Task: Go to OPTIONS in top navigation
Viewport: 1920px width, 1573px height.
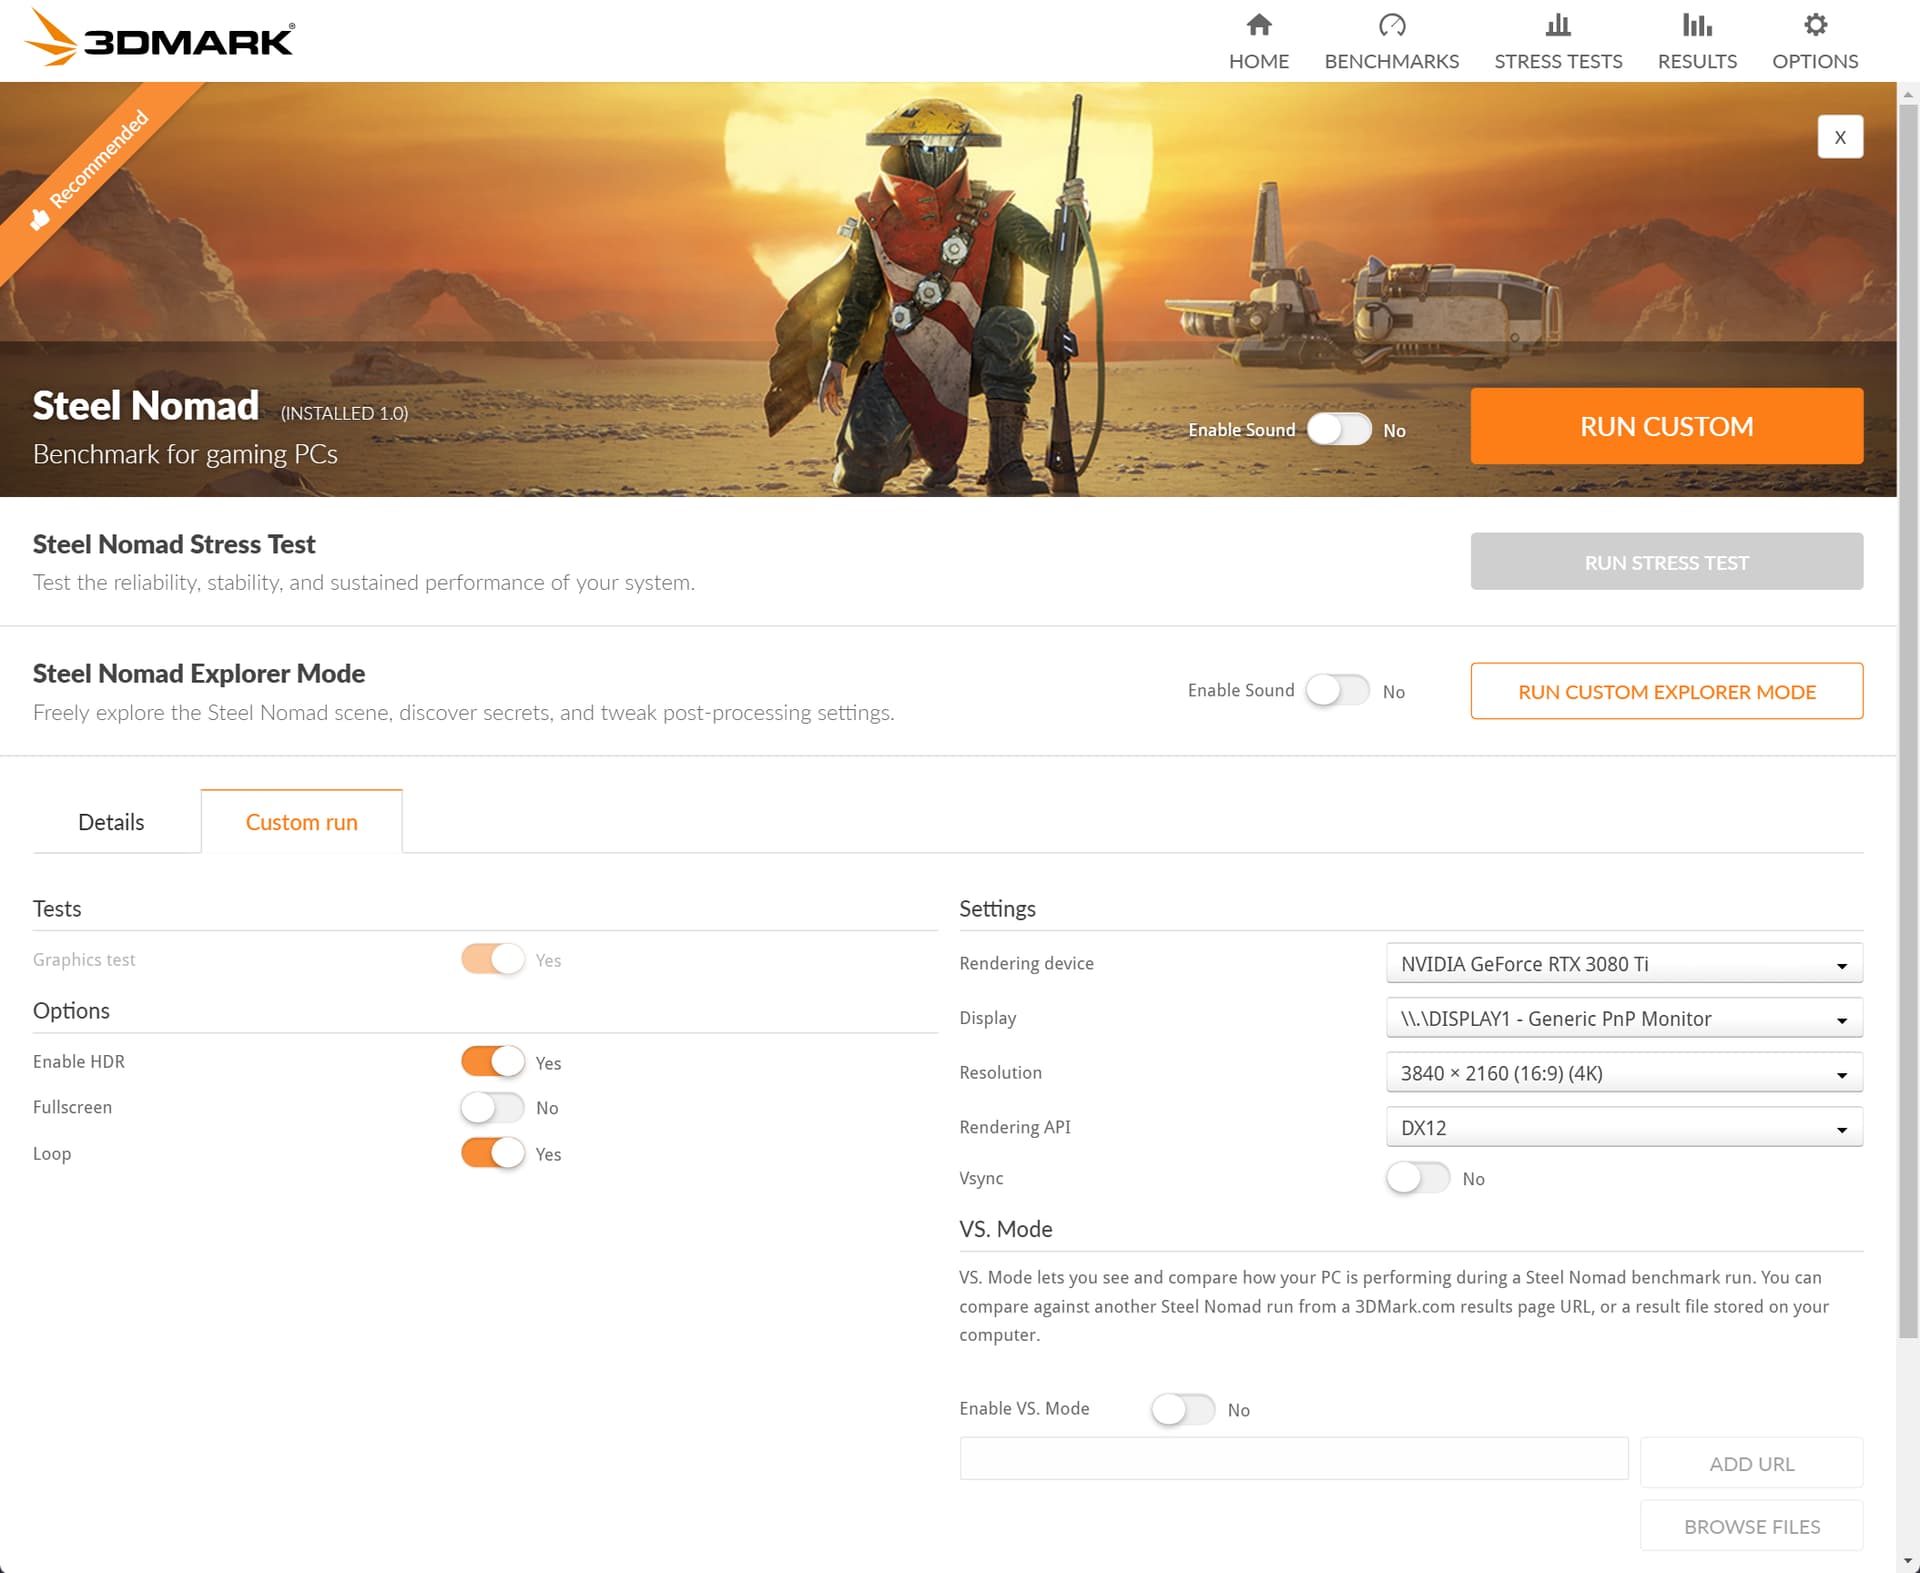Action: click(x=1815, y=61)
